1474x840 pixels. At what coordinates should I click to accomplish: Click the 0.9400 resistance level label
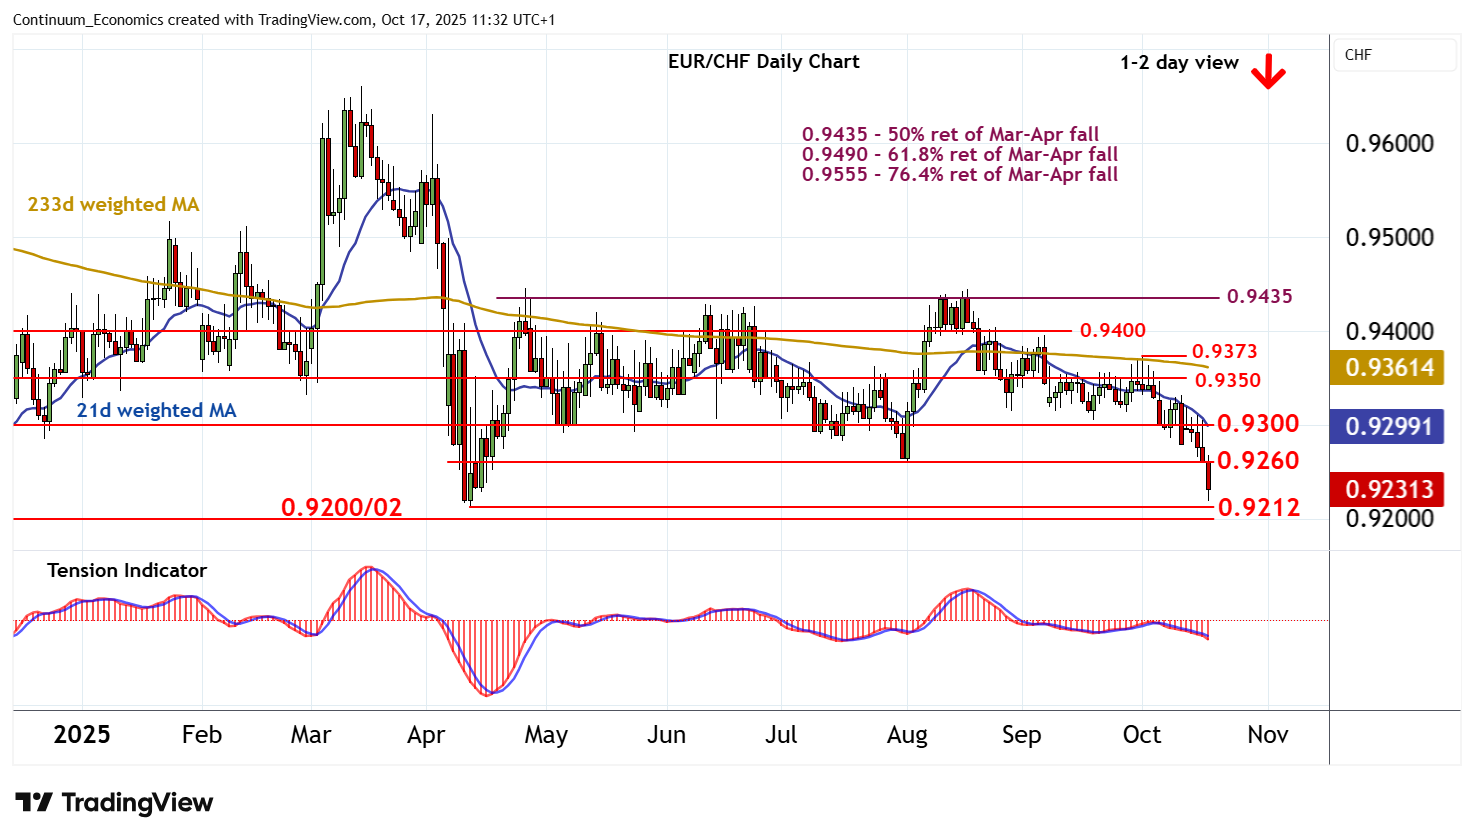click(x=1113, y=330)
